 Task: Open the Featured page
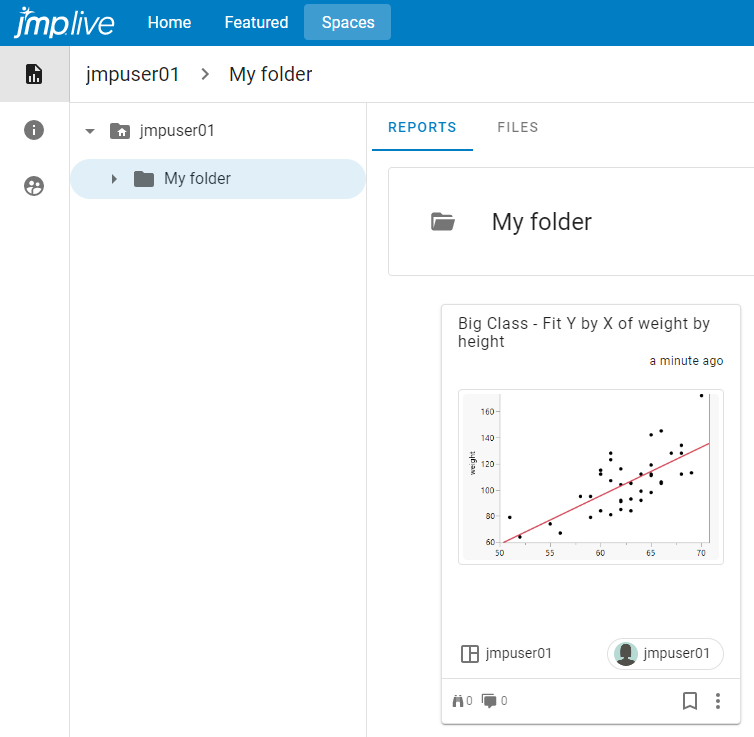tap(256, 22)
